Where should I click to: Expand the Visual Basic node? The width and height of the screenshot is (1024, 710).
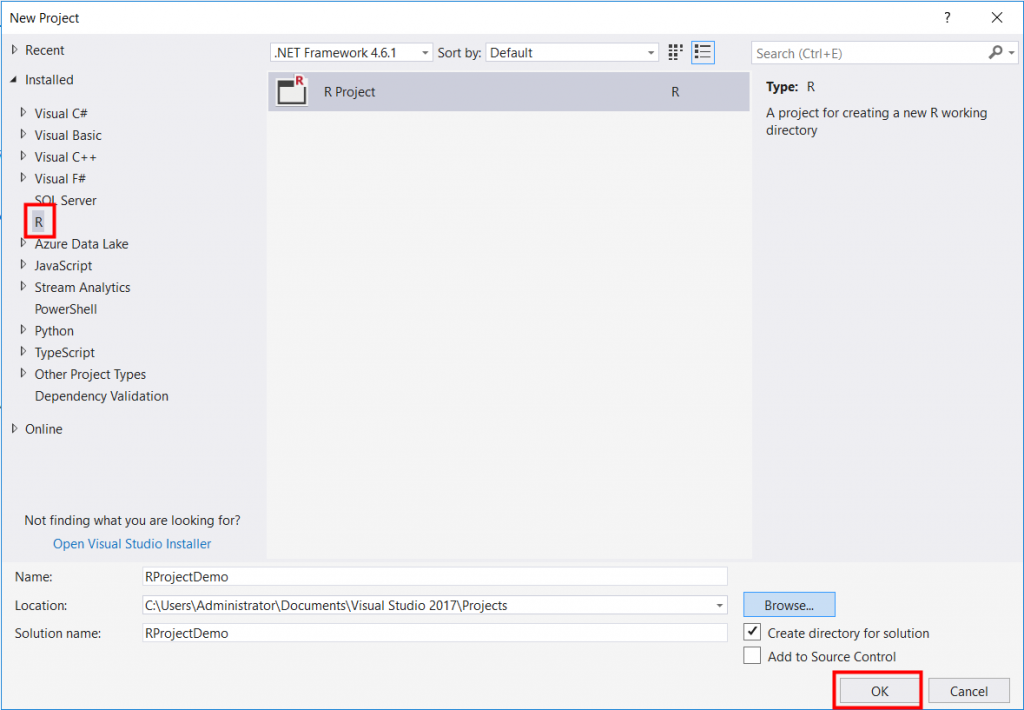24,134
